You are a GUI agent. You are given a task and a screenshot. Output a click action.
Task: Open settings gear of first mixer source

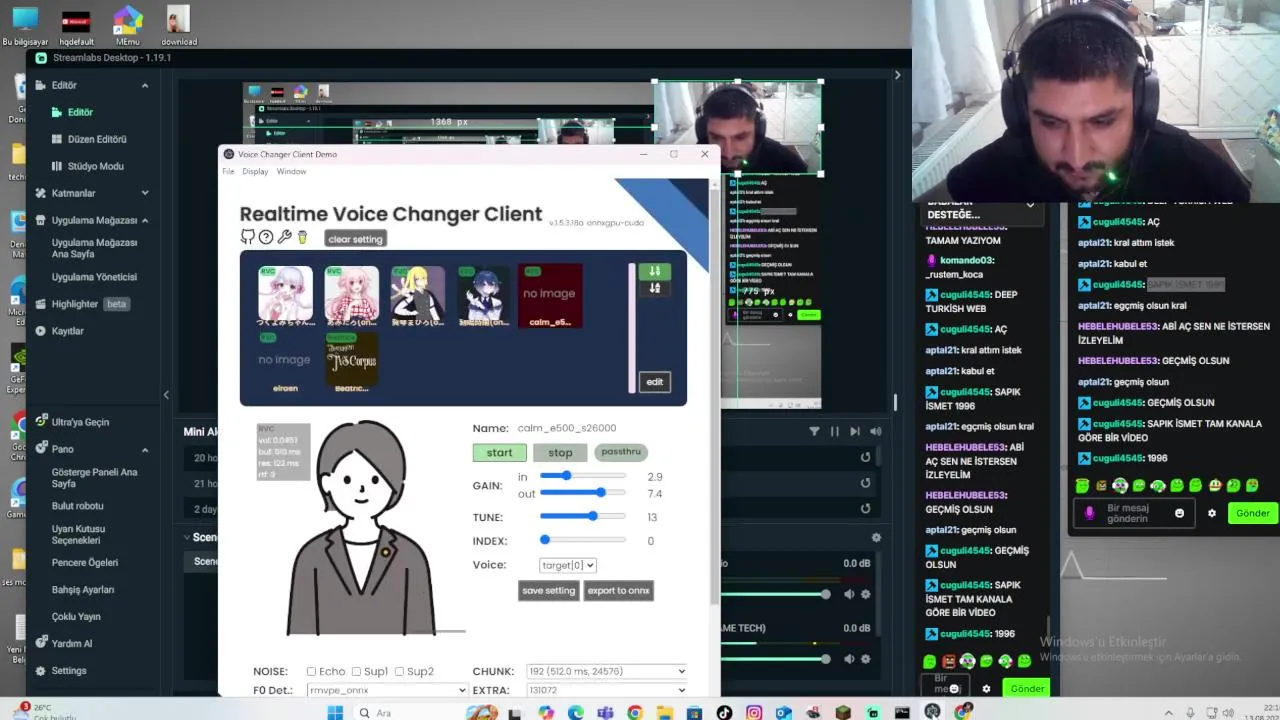click(866, 594)
